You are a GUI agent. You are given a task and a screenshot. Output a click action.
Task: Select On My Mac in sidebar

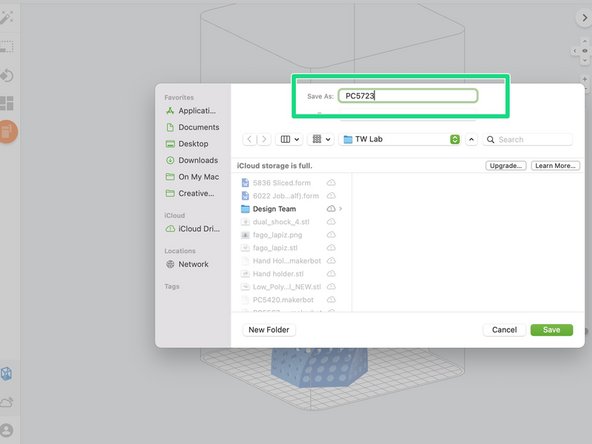(x=193, y=177)
